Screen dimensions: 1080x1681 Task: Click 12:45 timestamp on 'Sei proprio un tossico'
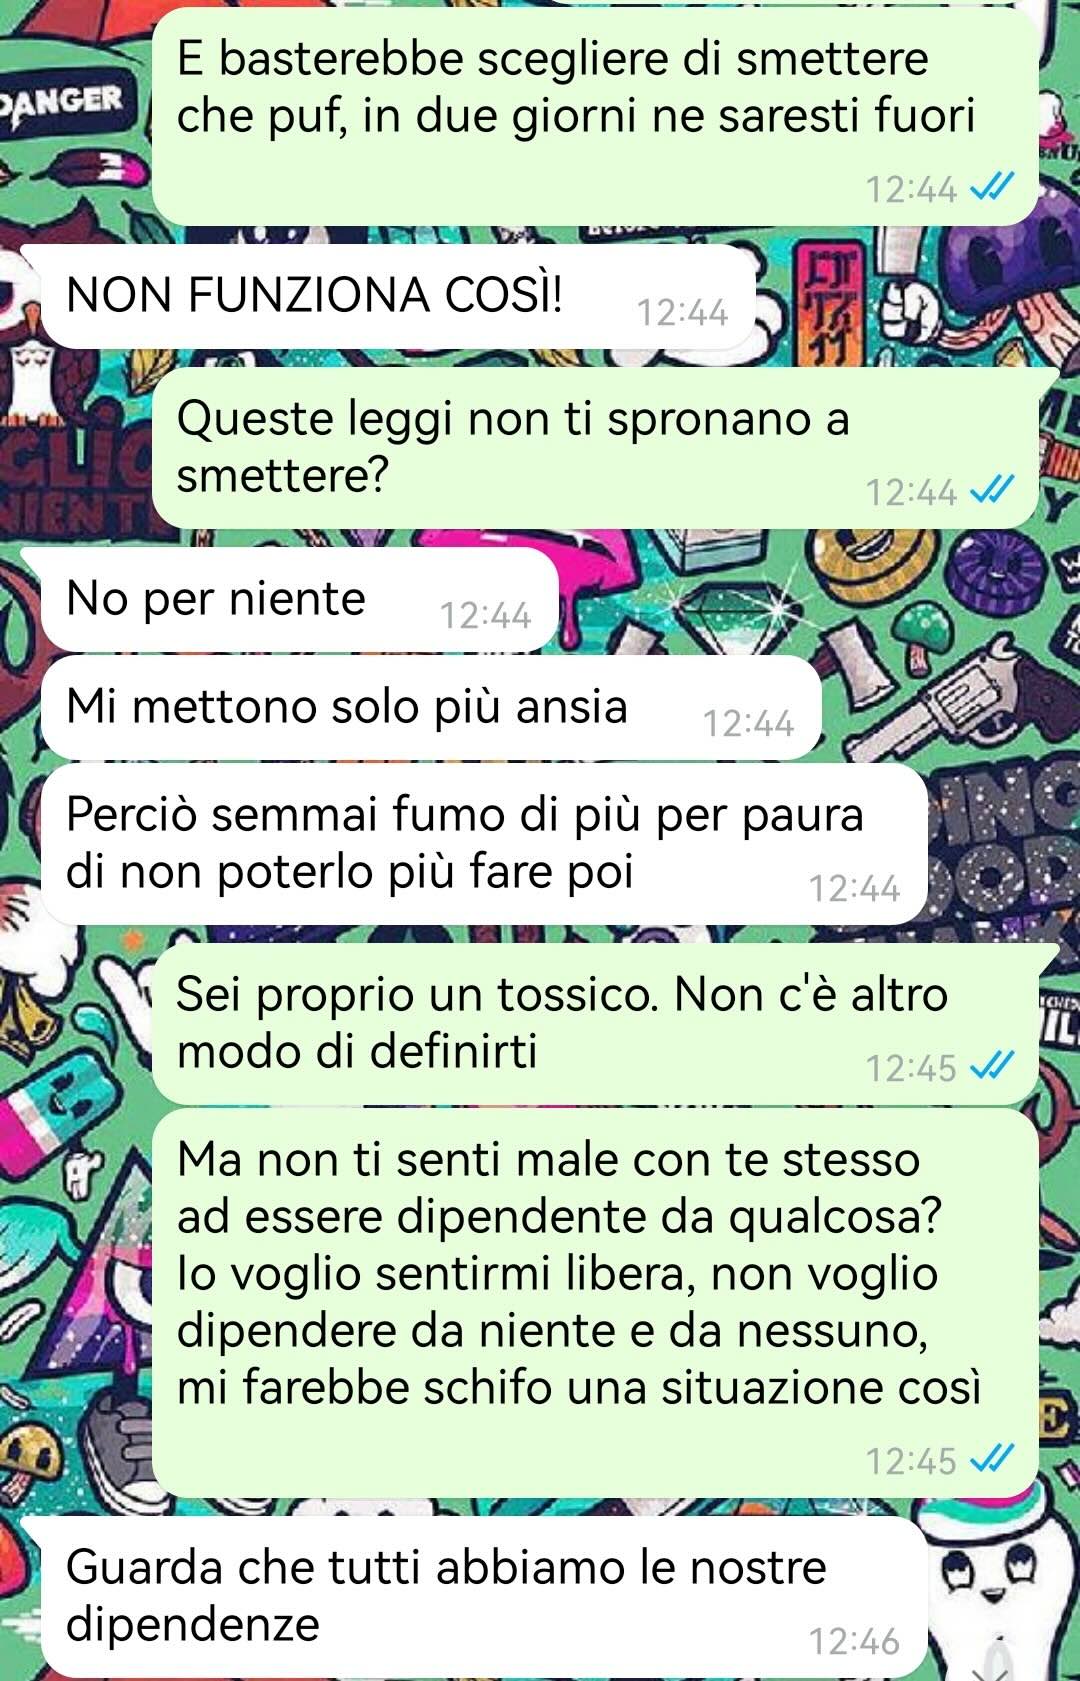point(911,1068)
